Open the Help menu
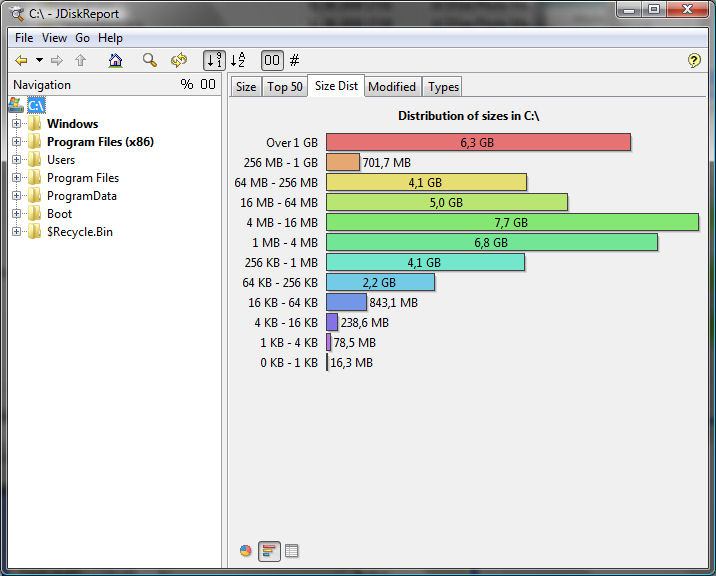 click(110, 38)
